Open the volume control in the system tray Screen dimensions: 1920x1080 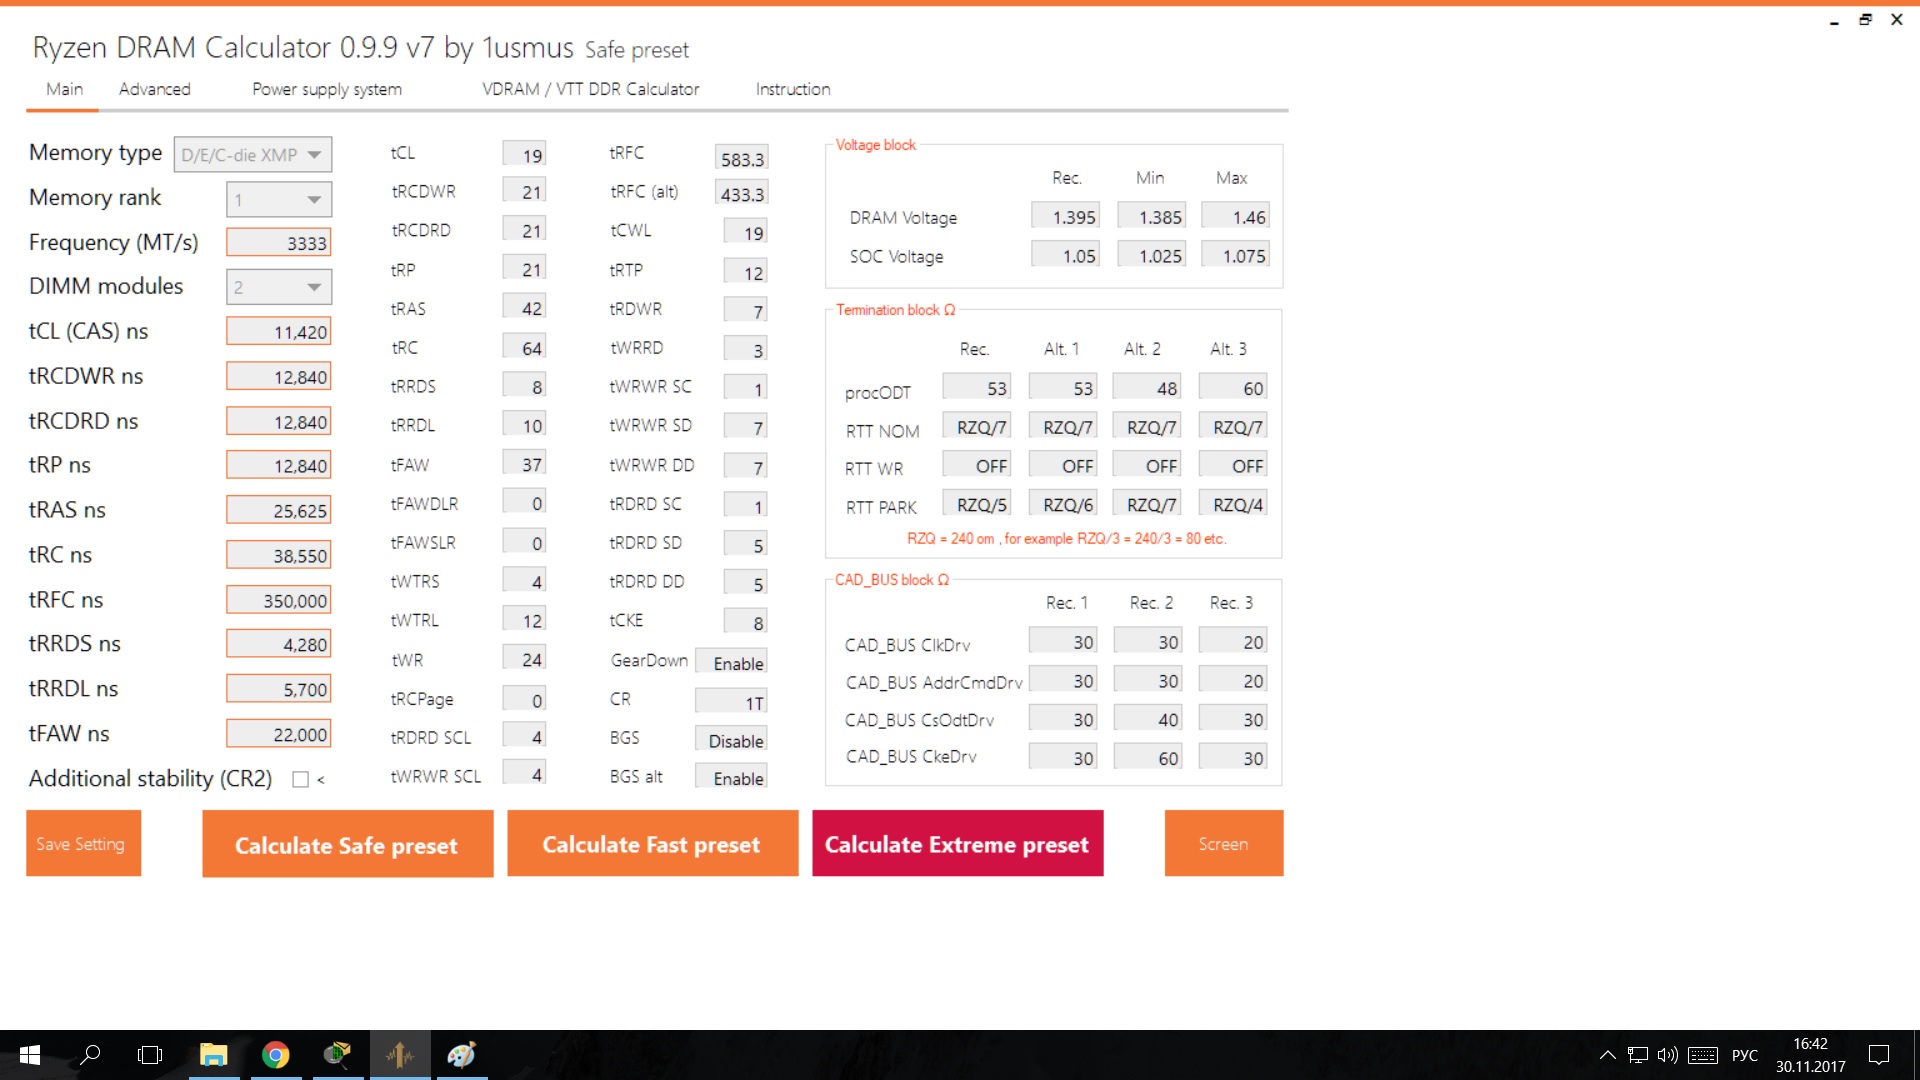[x=1667, y=1055]
